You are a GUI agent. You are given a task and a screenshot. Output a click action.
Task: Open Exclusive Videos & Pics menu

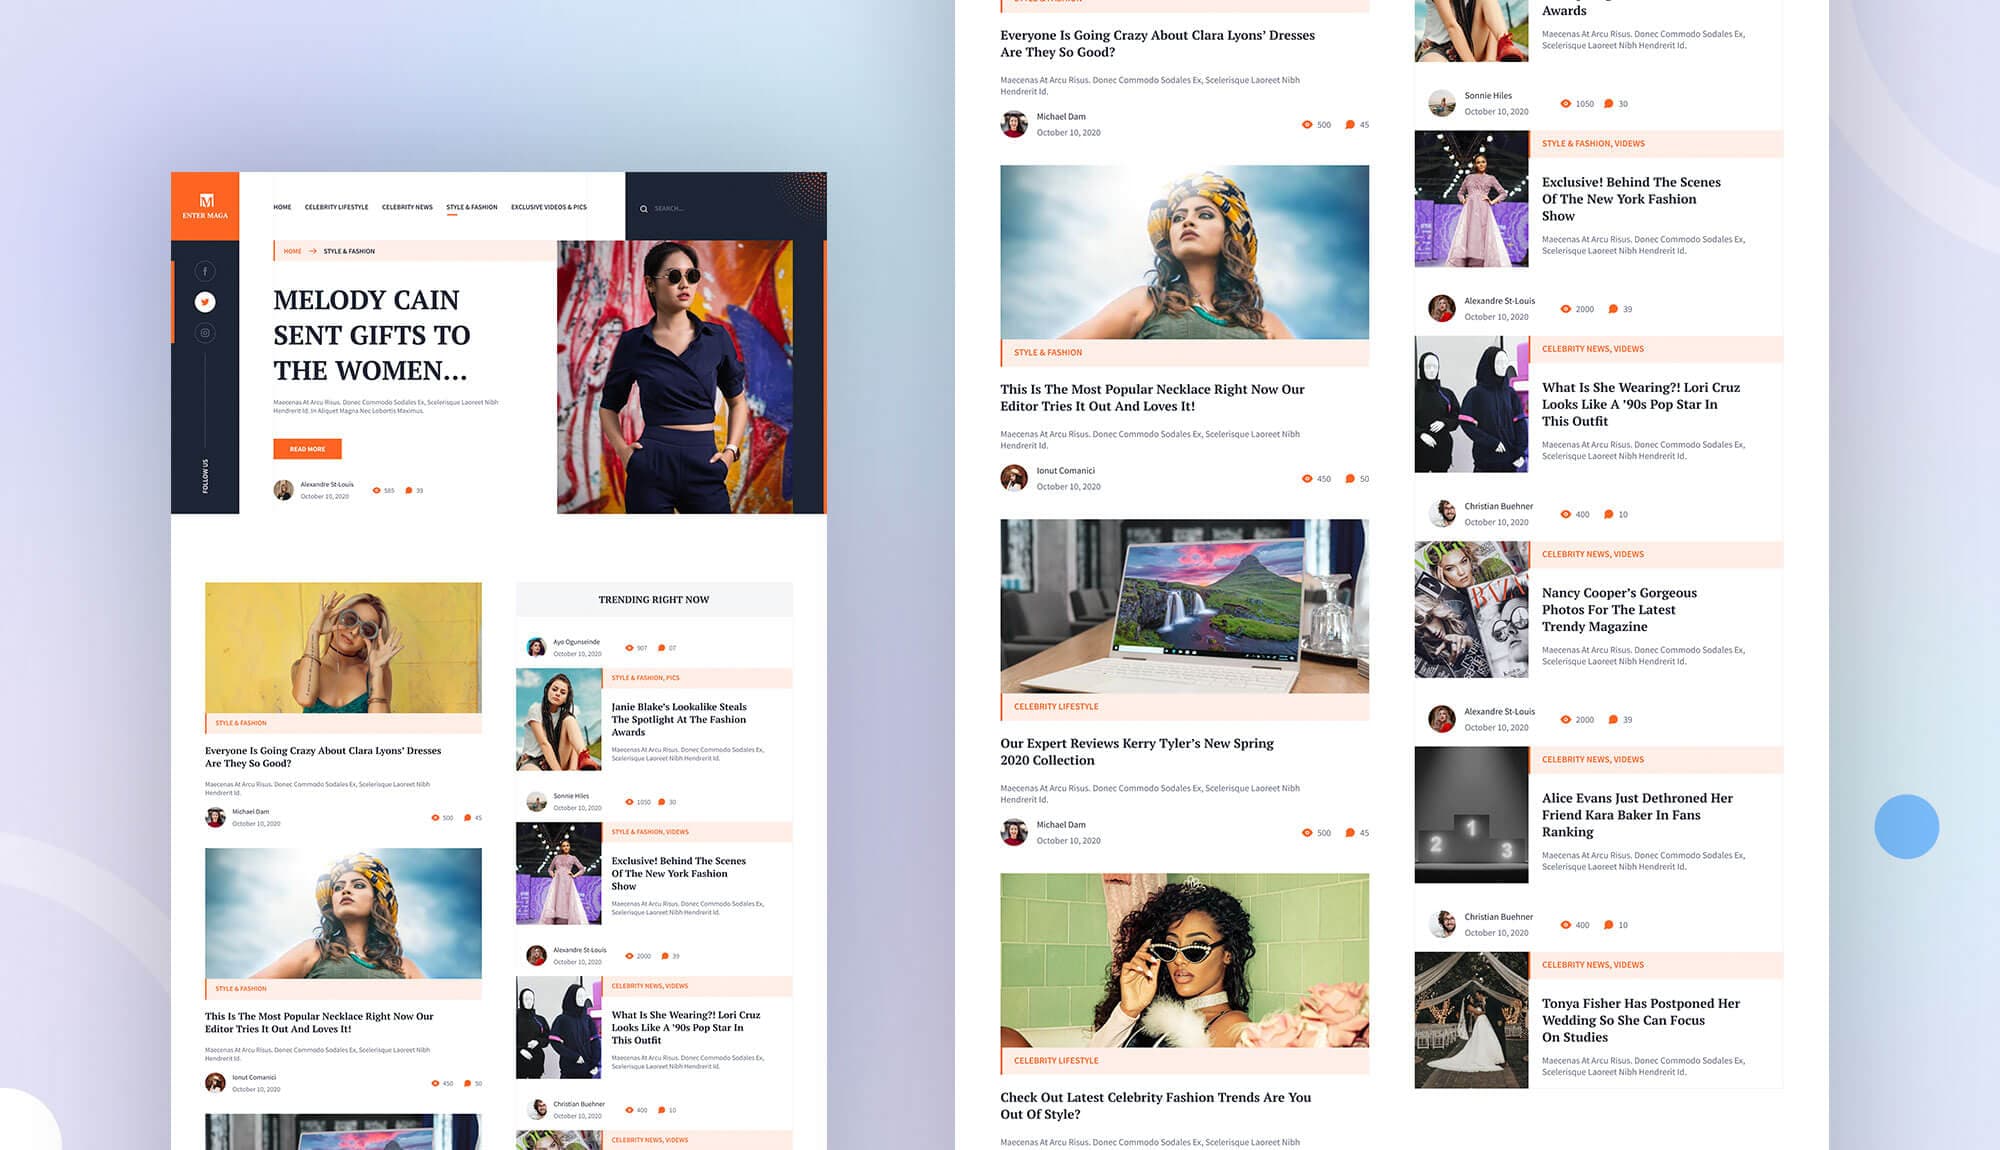(x=548, y=208)
